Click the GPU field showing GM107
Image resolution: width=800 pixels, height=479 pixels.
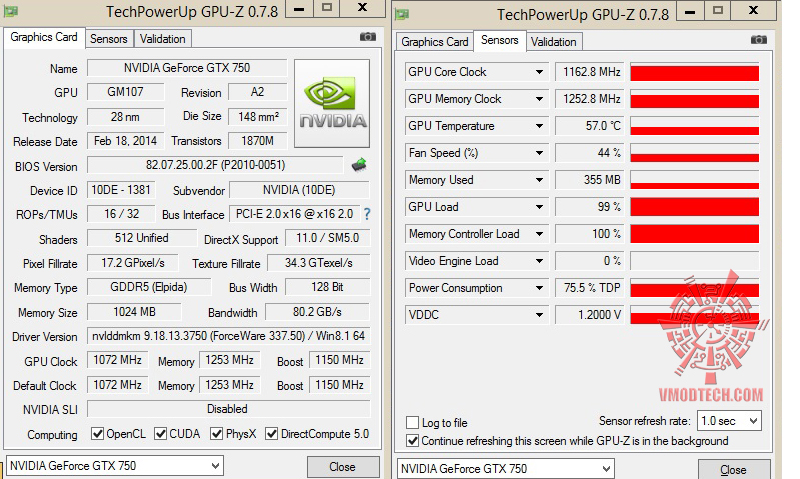126,92
